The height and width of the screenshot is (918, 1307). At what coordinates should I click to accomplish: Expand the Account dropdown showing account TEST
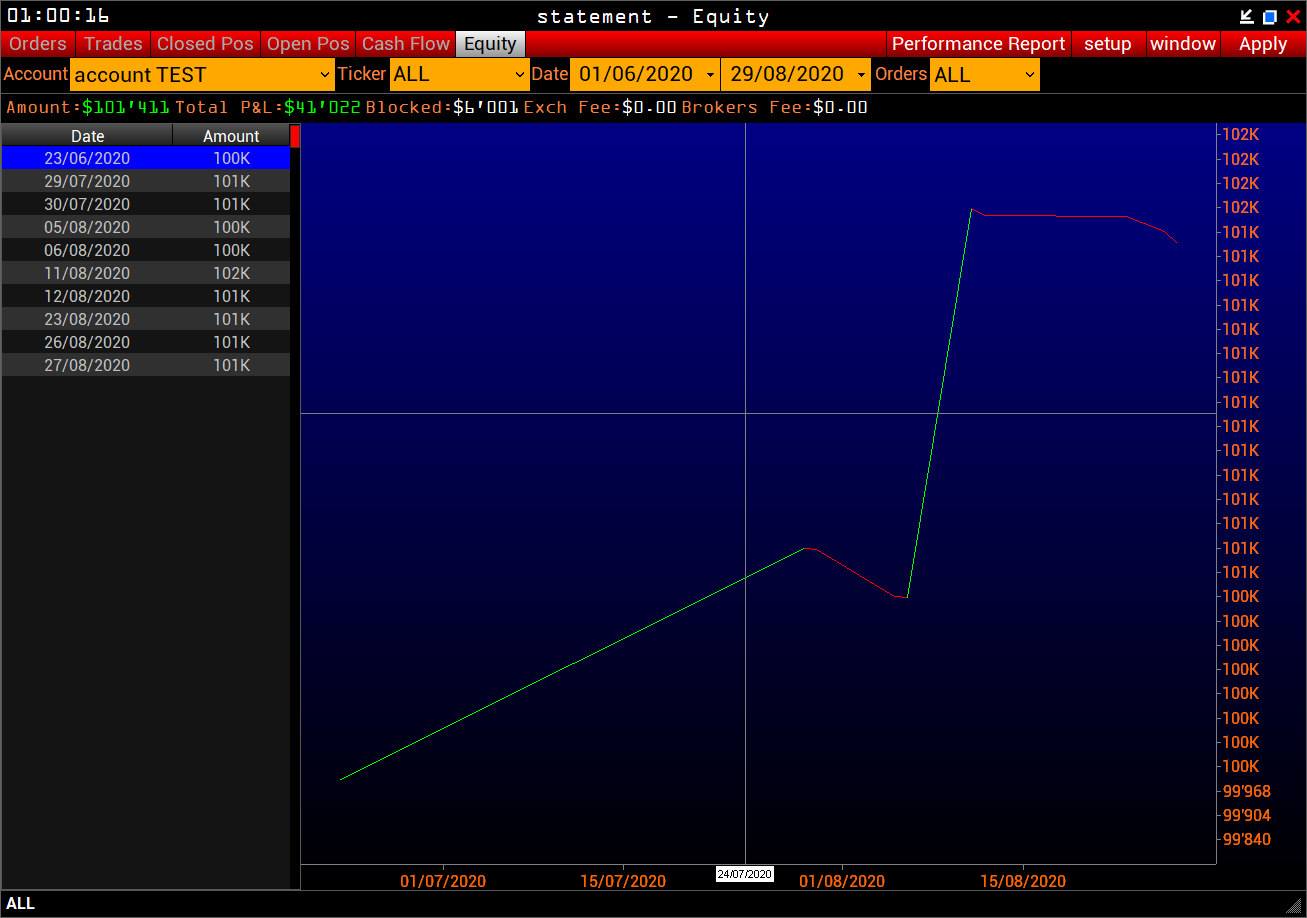(x=202, y=75)
